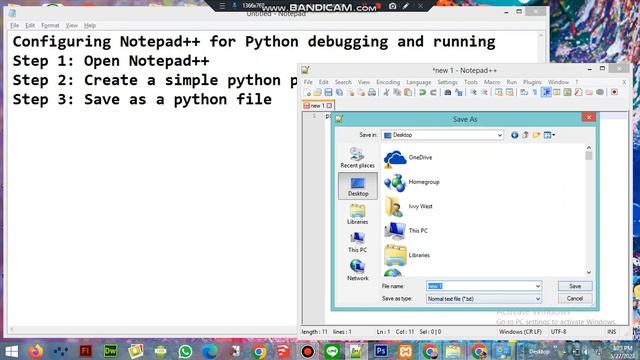Open Firefox from the taskbar

[36, 351]
